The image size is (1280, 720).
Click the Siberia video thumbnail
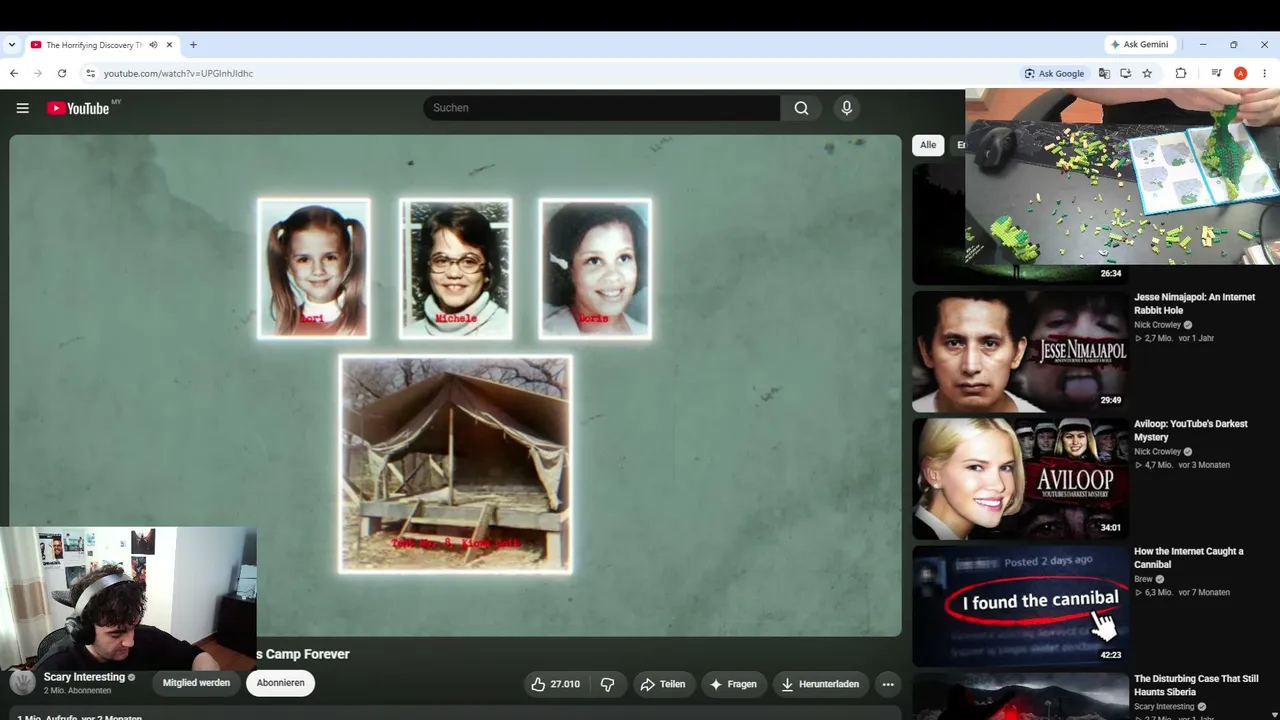point(1019,696)
